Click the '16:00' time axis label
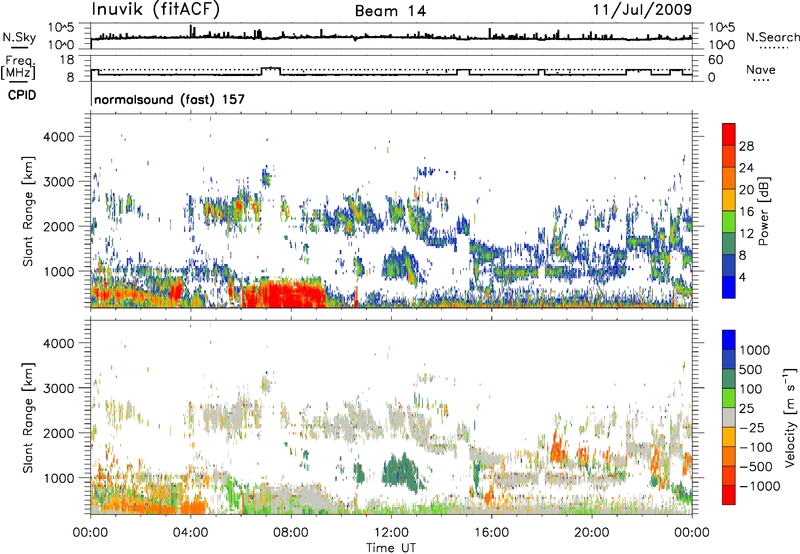 (x=491, y=533)
